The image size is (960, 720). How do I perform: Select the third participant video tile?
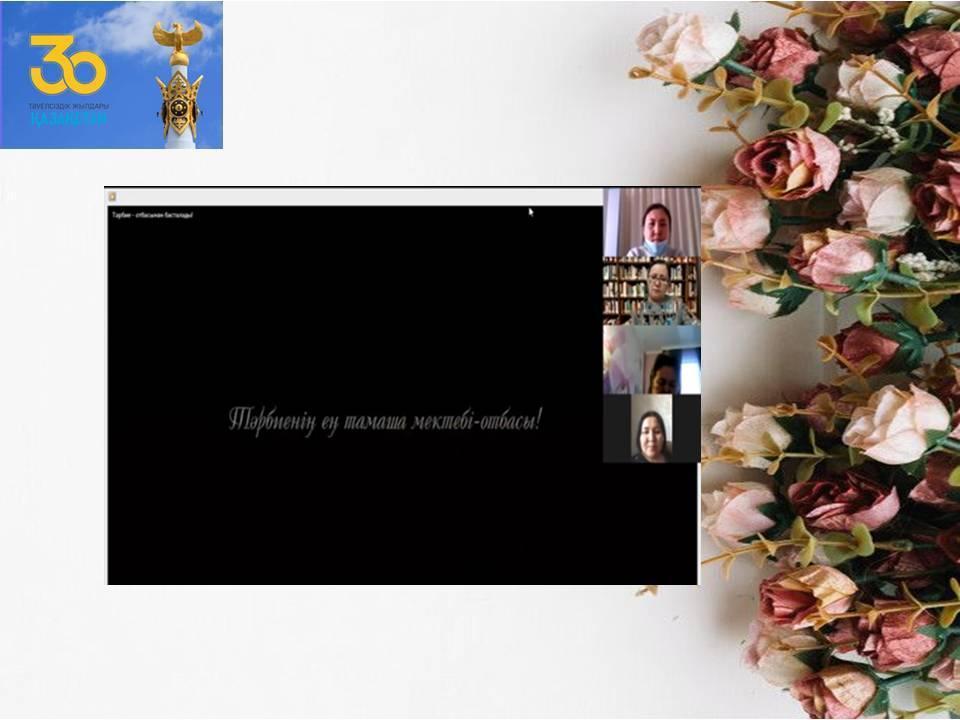[x=651, y=359]
